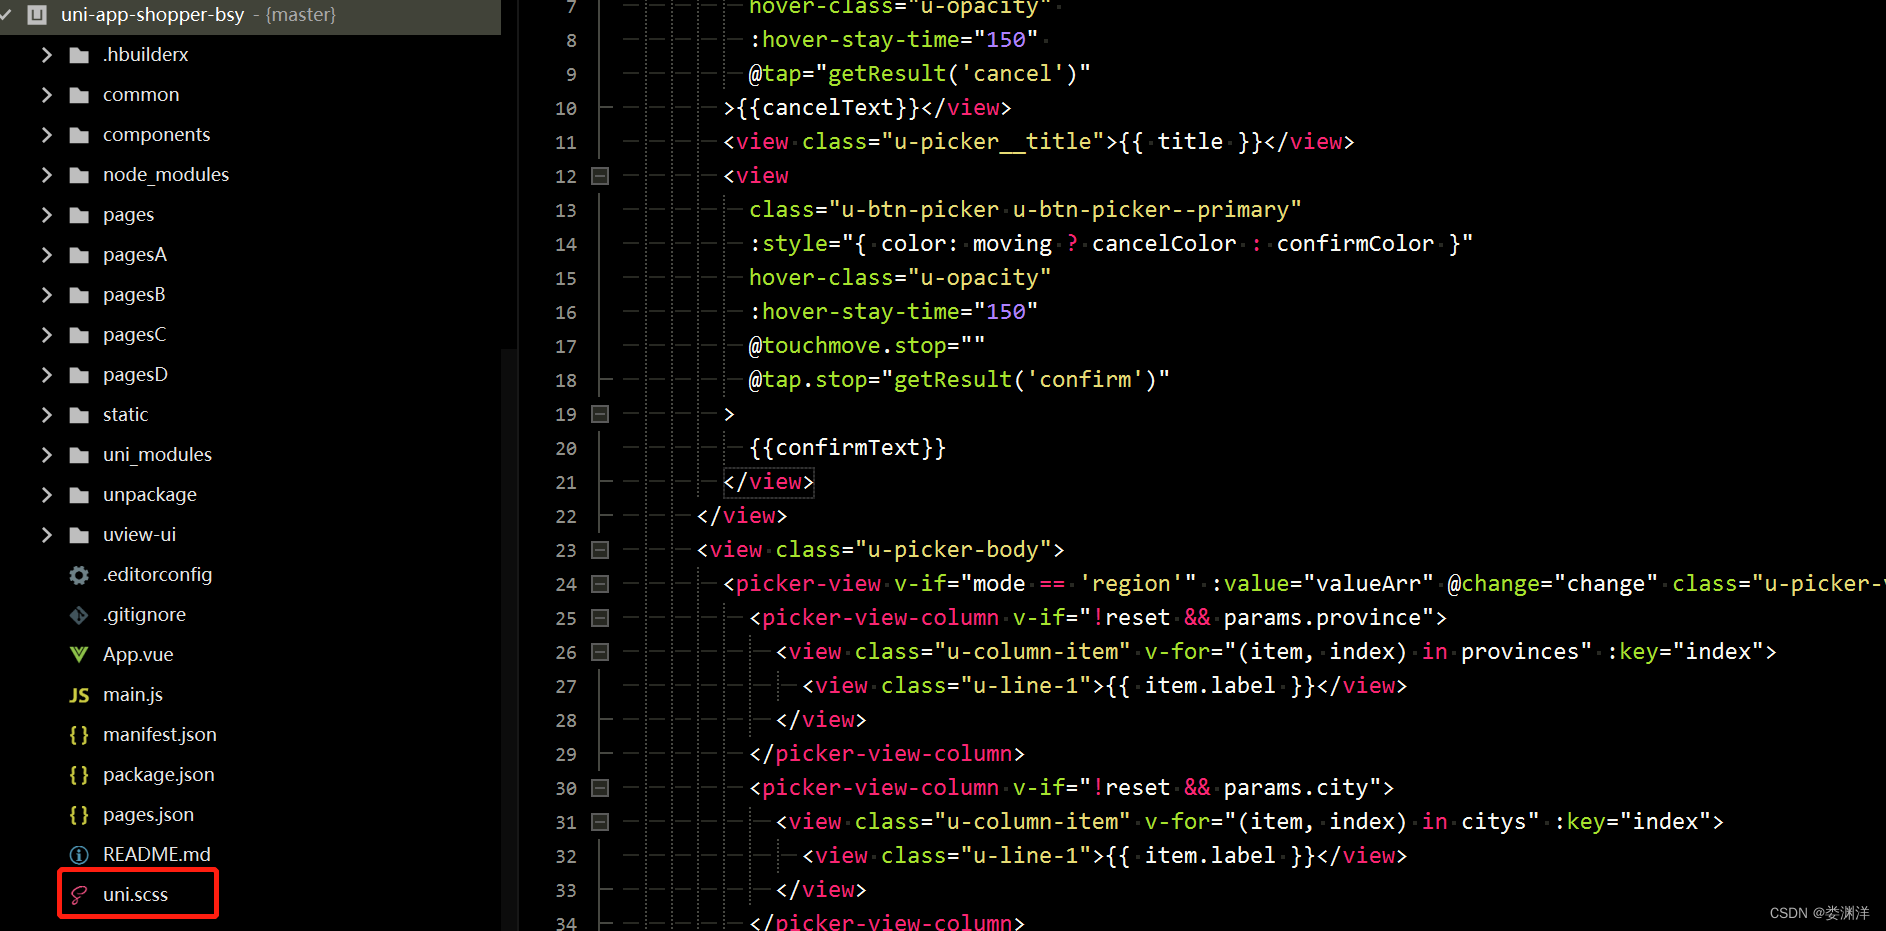Screen dimensions: 1886x931
Task: Click 'params.province' on line 25
Action: pyautogui.click(x=1322, y=618)
